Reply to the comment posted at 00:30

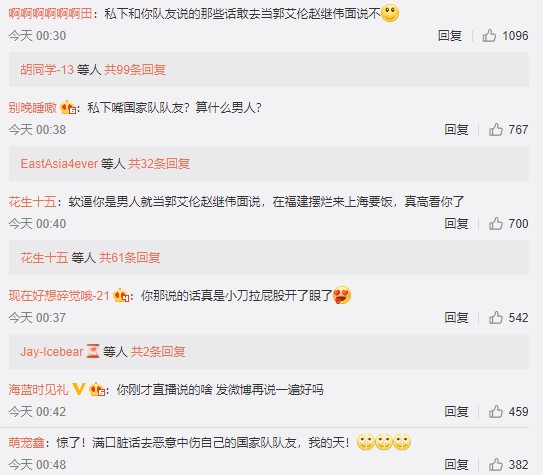pyautogui.click(x=449, y=36)
